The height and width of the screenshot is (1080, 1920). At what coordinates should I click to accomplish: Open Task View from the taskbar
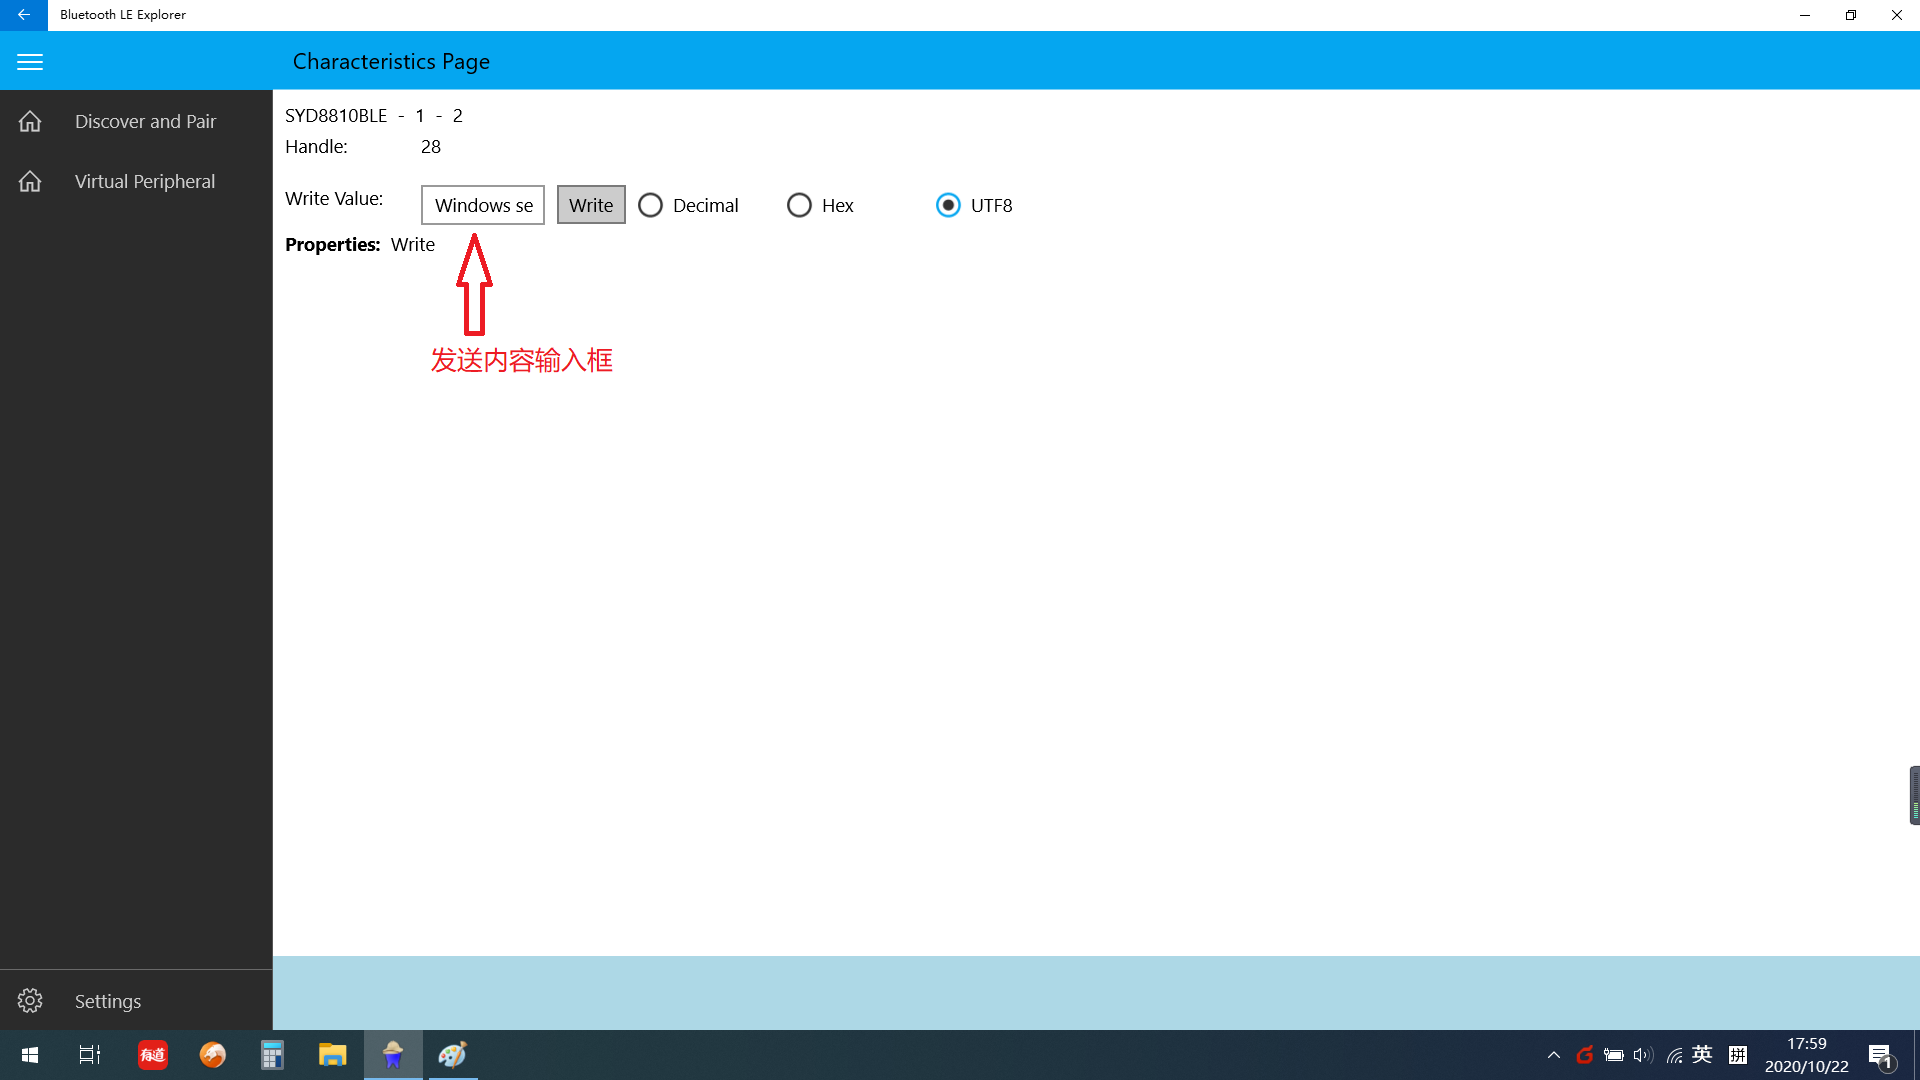(x=88, y=1055)
